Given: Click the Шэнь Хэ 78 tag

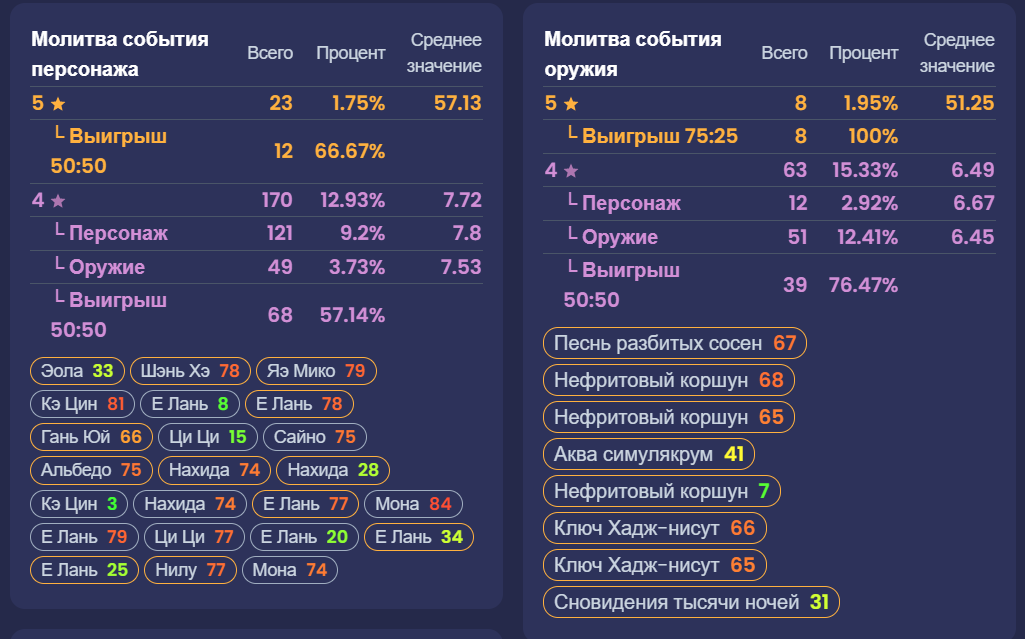Looking at the screenshot, I should tap(189, 371).
